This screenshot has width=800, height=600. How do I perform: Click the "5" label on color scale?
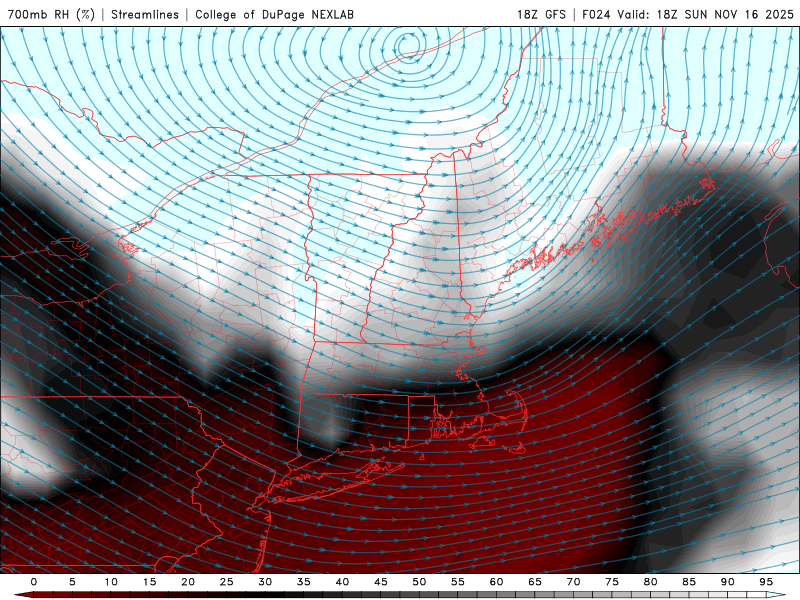tap(72, 582)
